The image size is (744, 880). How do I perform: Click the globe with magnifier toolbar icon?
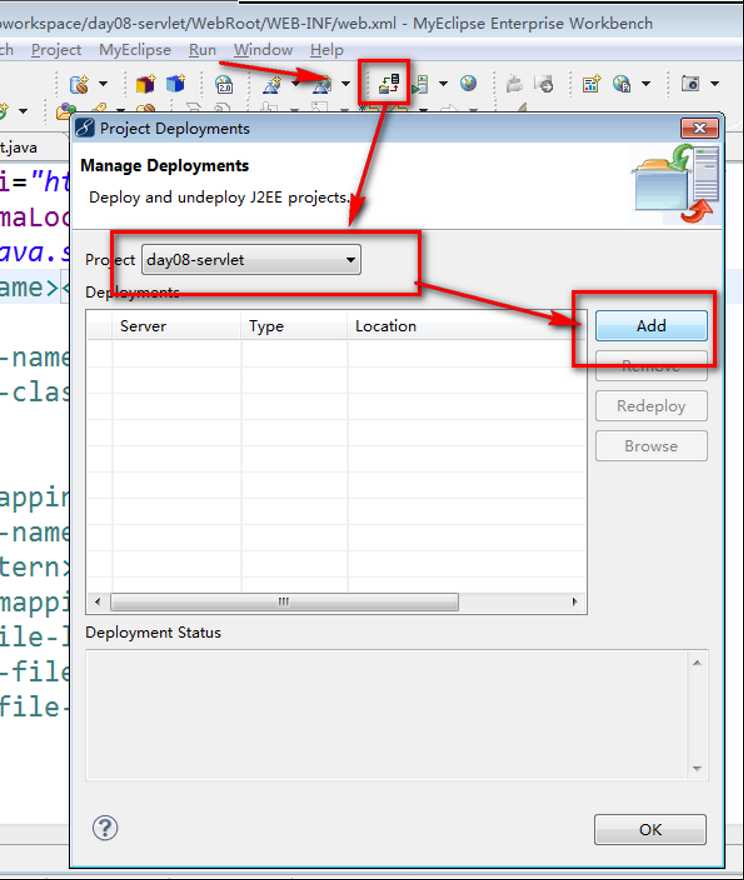point(622,84)
